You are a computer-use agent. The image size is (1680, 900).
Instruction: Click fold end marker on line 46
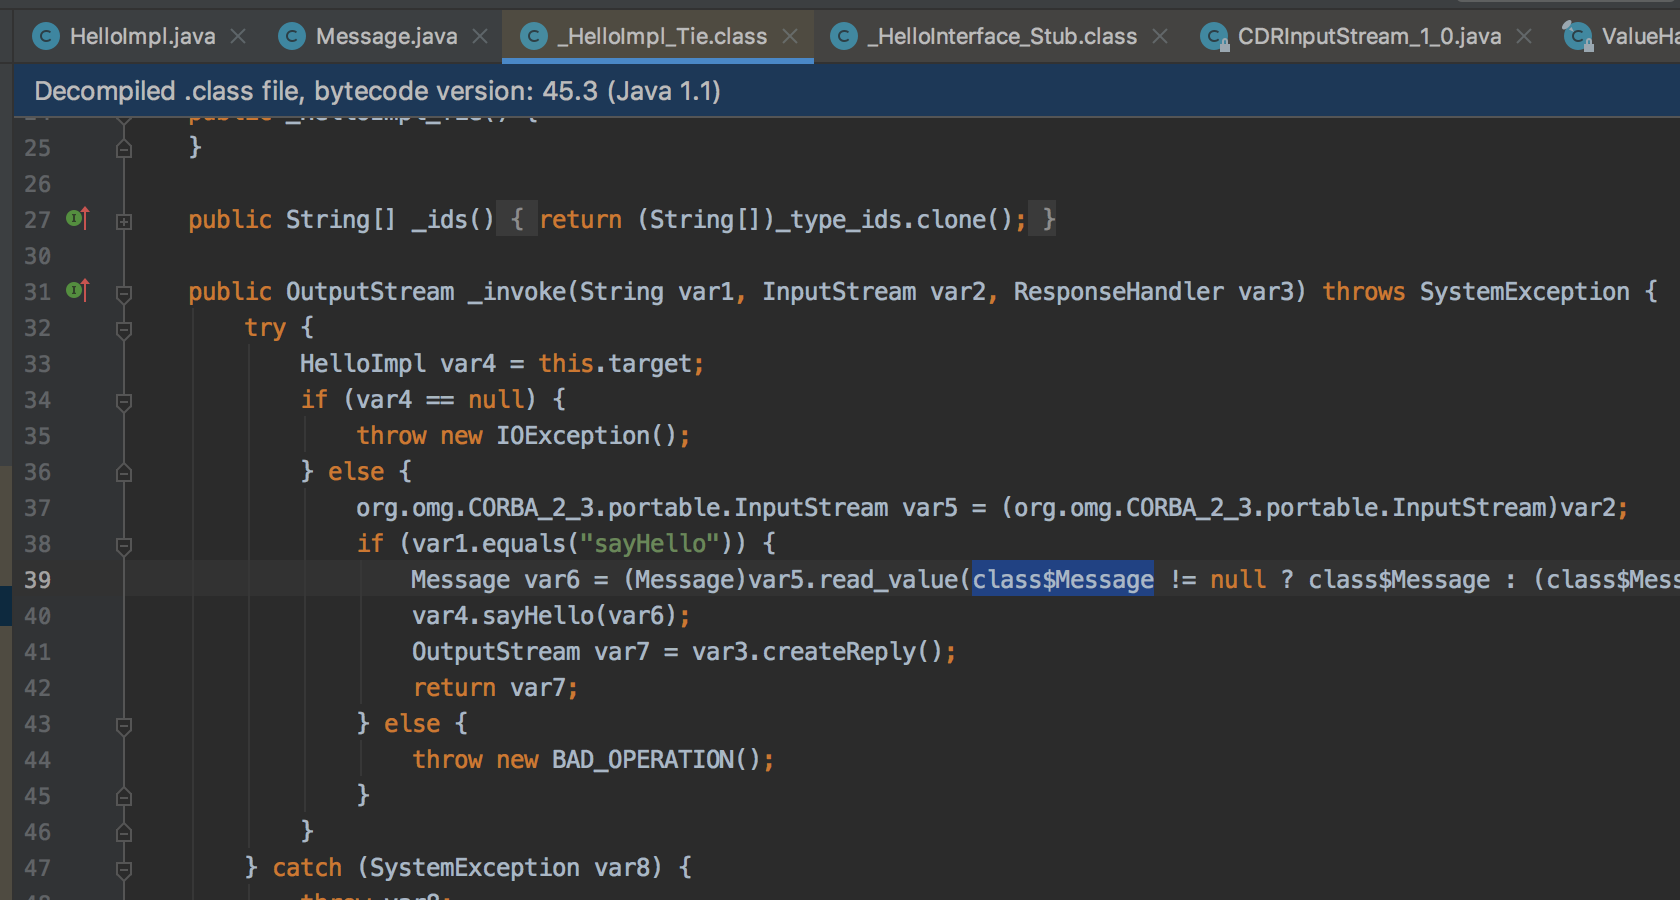pos(124,832)
